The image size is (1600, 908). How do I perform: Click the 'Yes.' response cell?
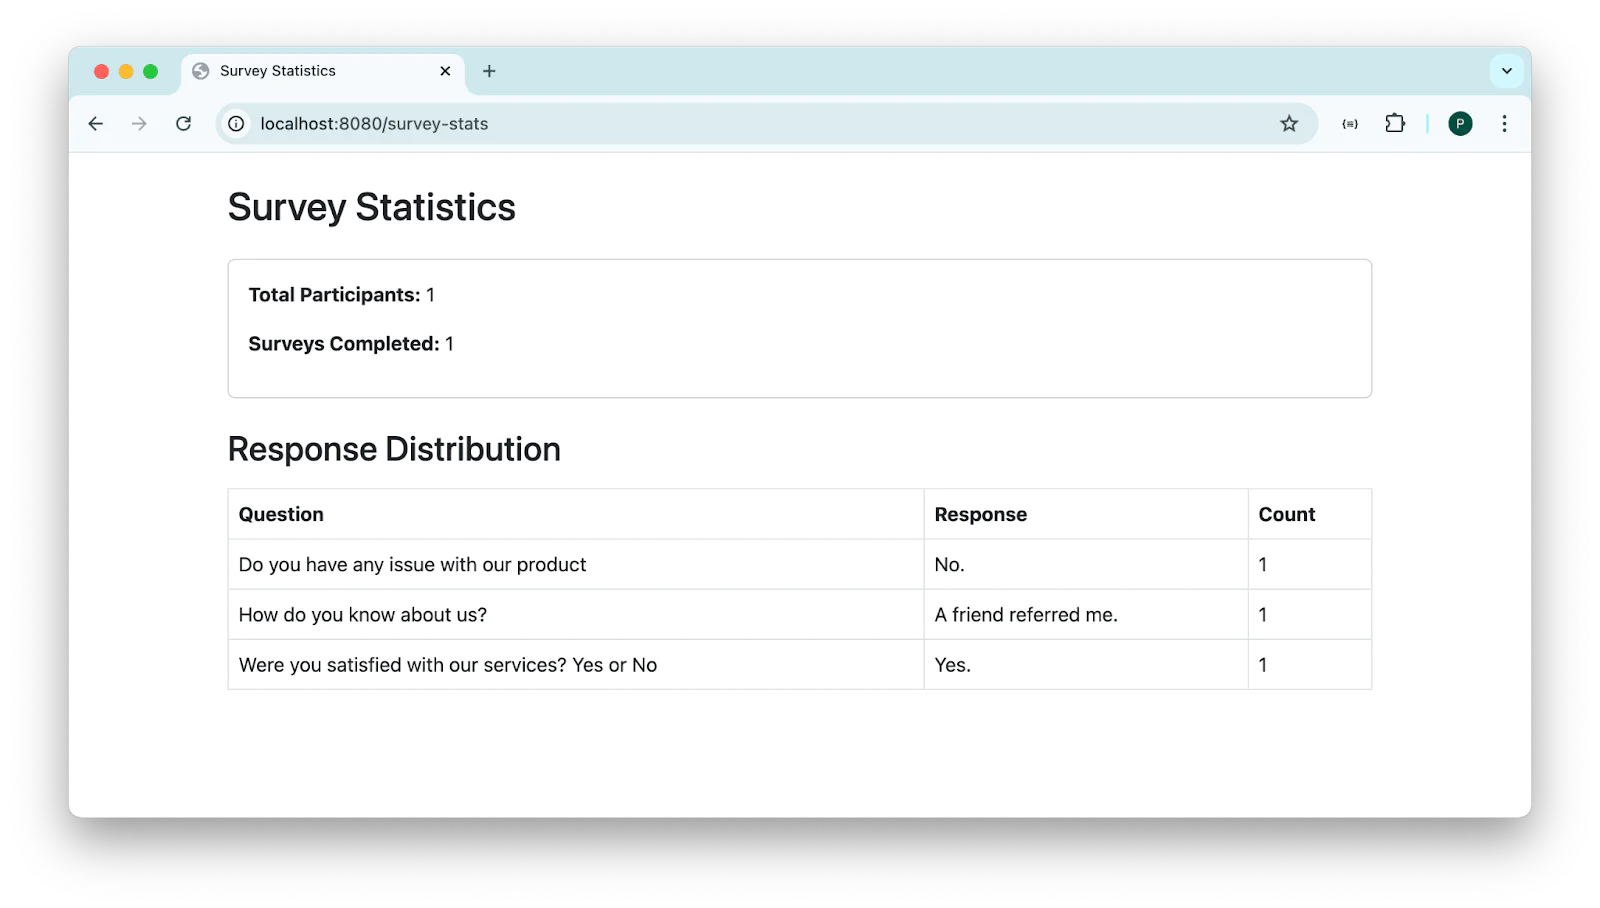pos(1086,665)
